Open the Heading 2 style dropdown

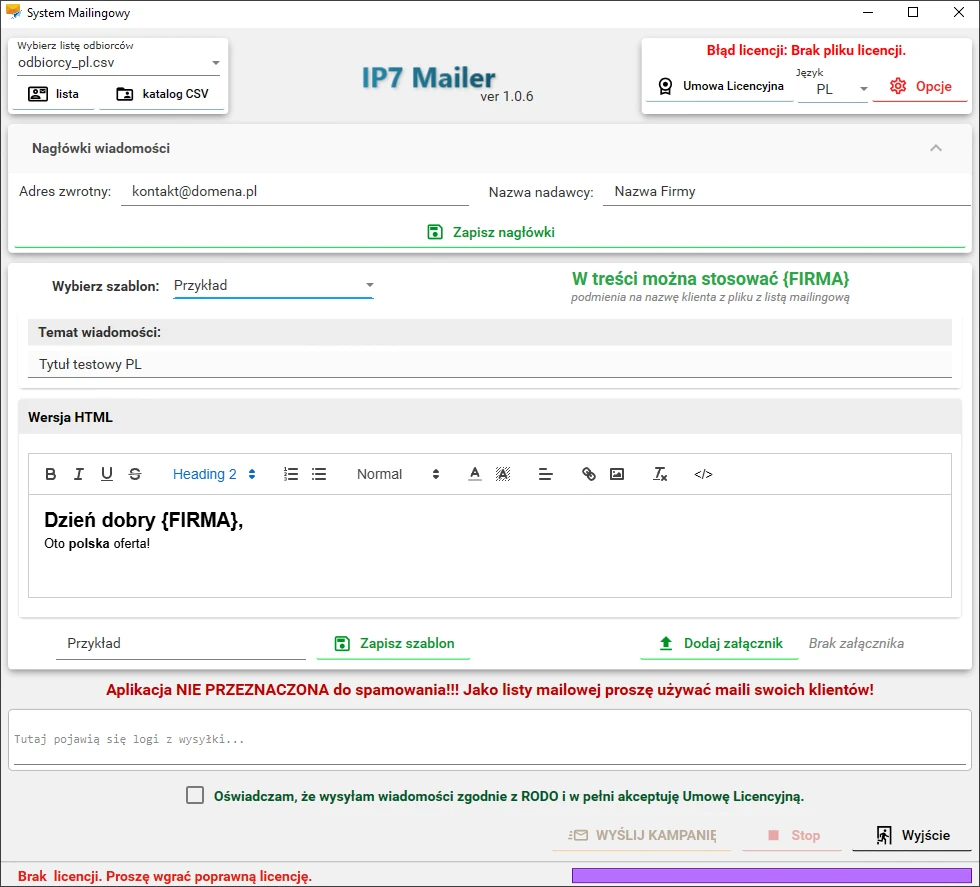click(x=214, y=474)
